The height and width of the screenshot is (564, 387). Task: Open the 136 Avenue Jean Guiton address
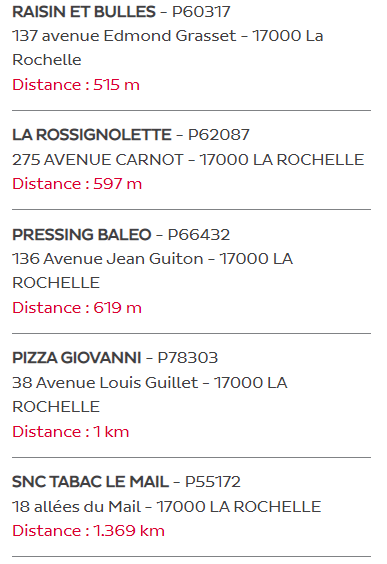(152, 270)
